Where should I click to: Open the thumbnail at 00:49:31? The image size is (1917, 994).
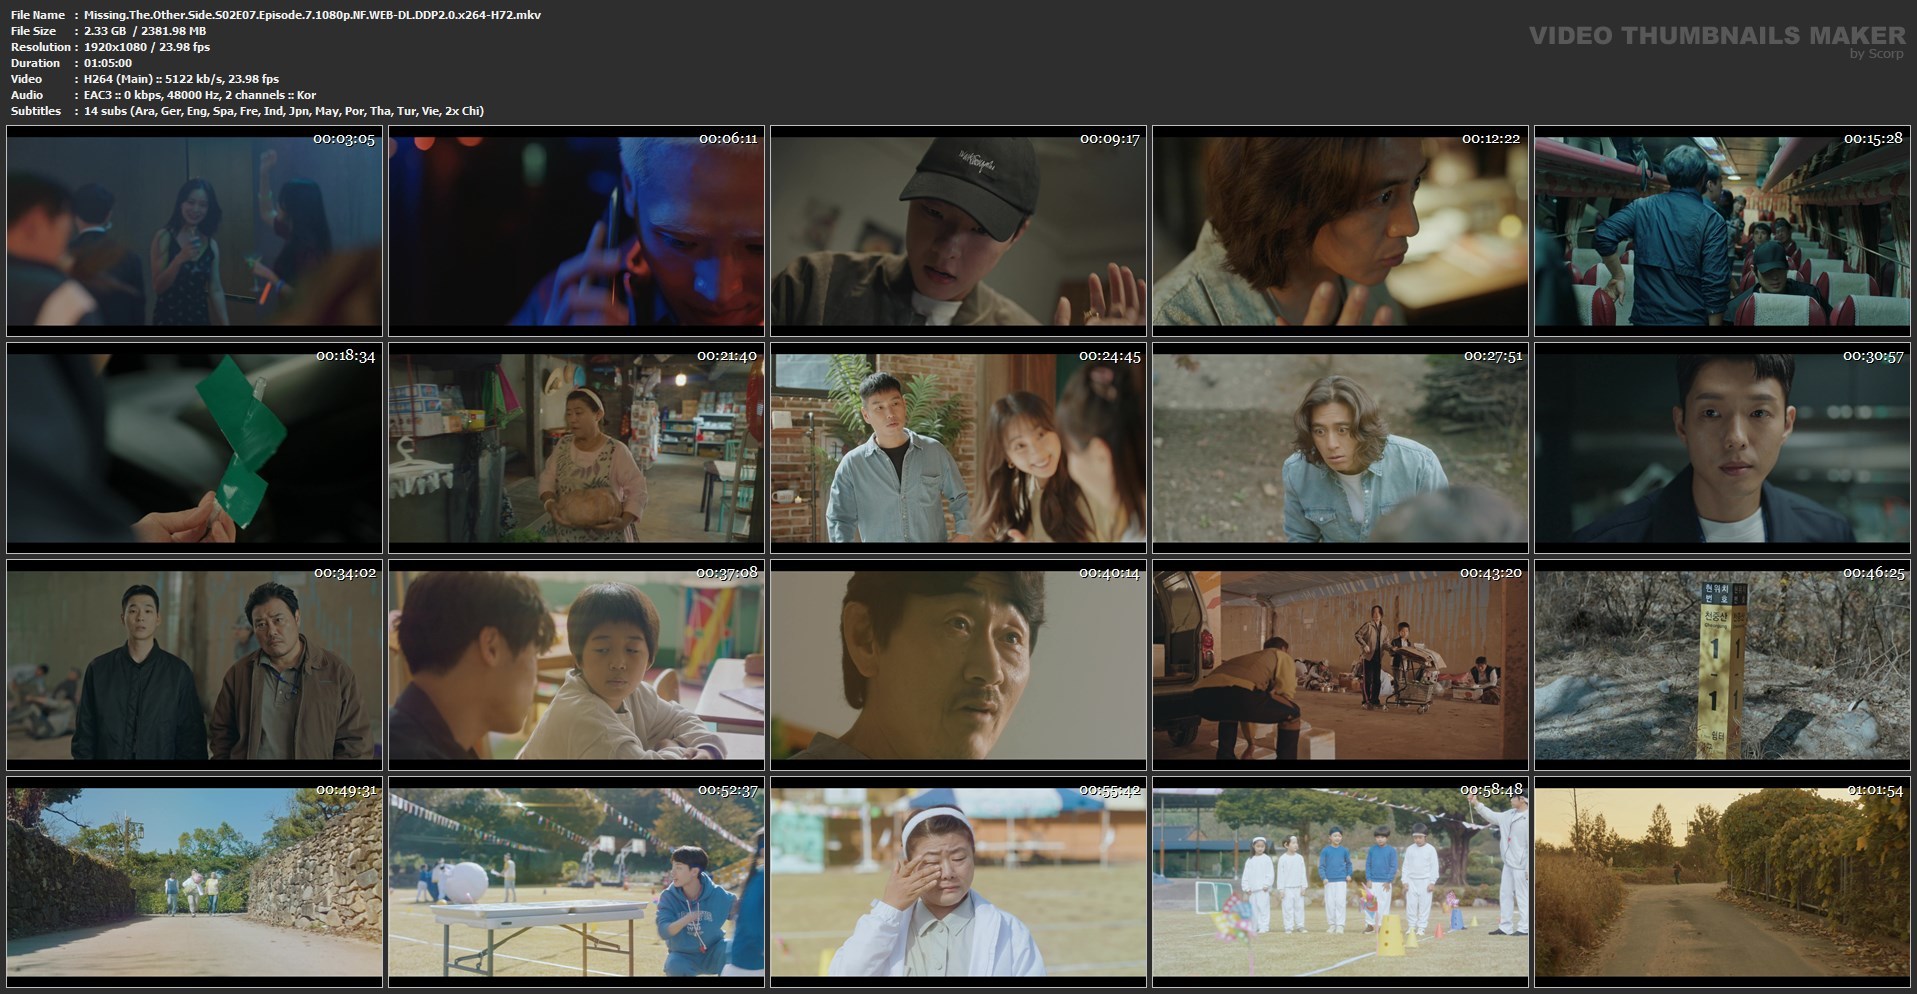tap(194, 882)
